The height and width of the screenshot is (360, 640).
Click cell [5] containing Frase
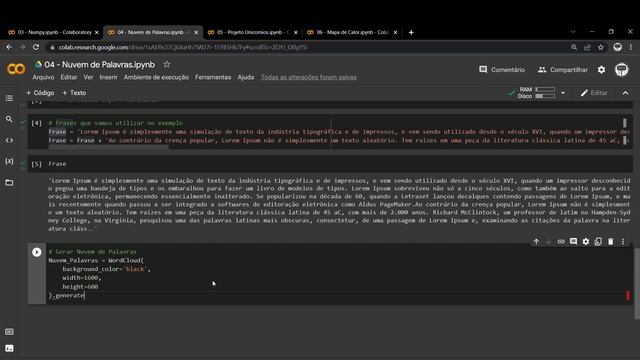click(x=330, y=164)
